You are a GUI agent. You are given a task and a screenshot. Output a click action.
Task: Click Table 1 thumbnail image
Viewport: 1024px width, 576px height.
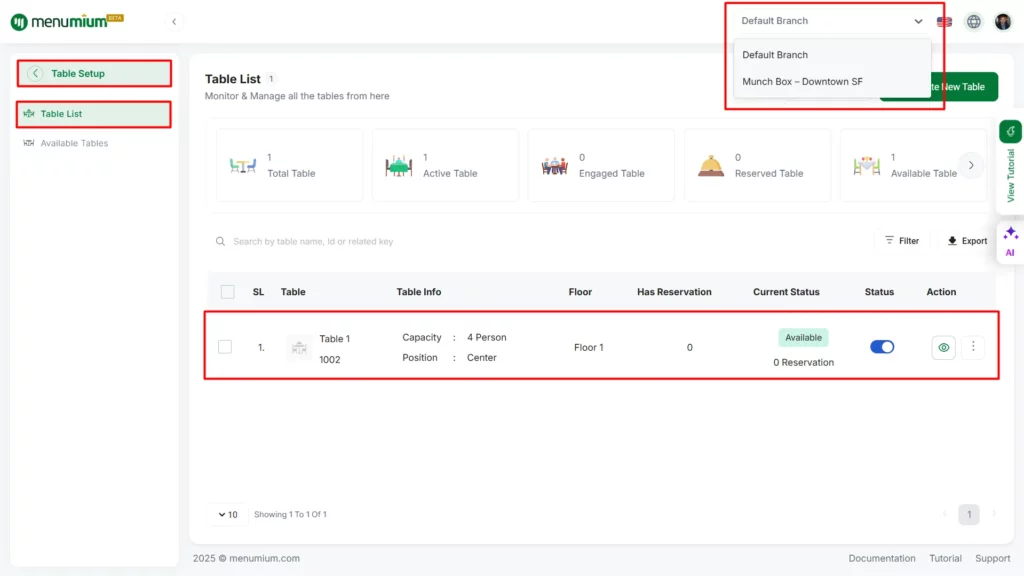click(299, 347)
